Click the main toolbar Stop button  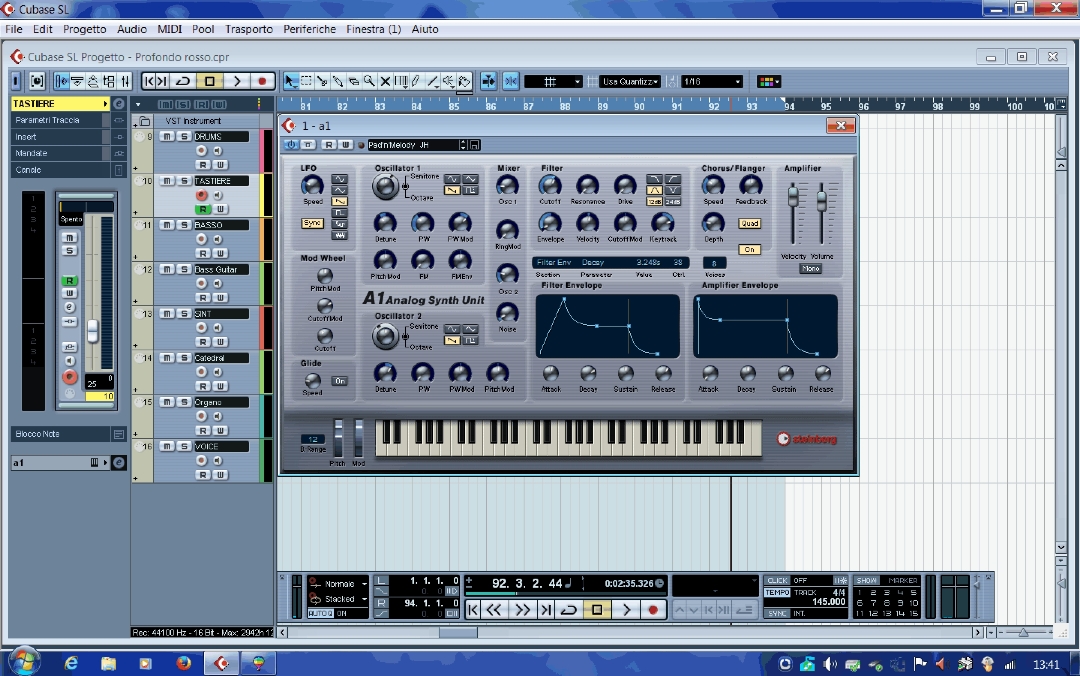tap(209, 81)
